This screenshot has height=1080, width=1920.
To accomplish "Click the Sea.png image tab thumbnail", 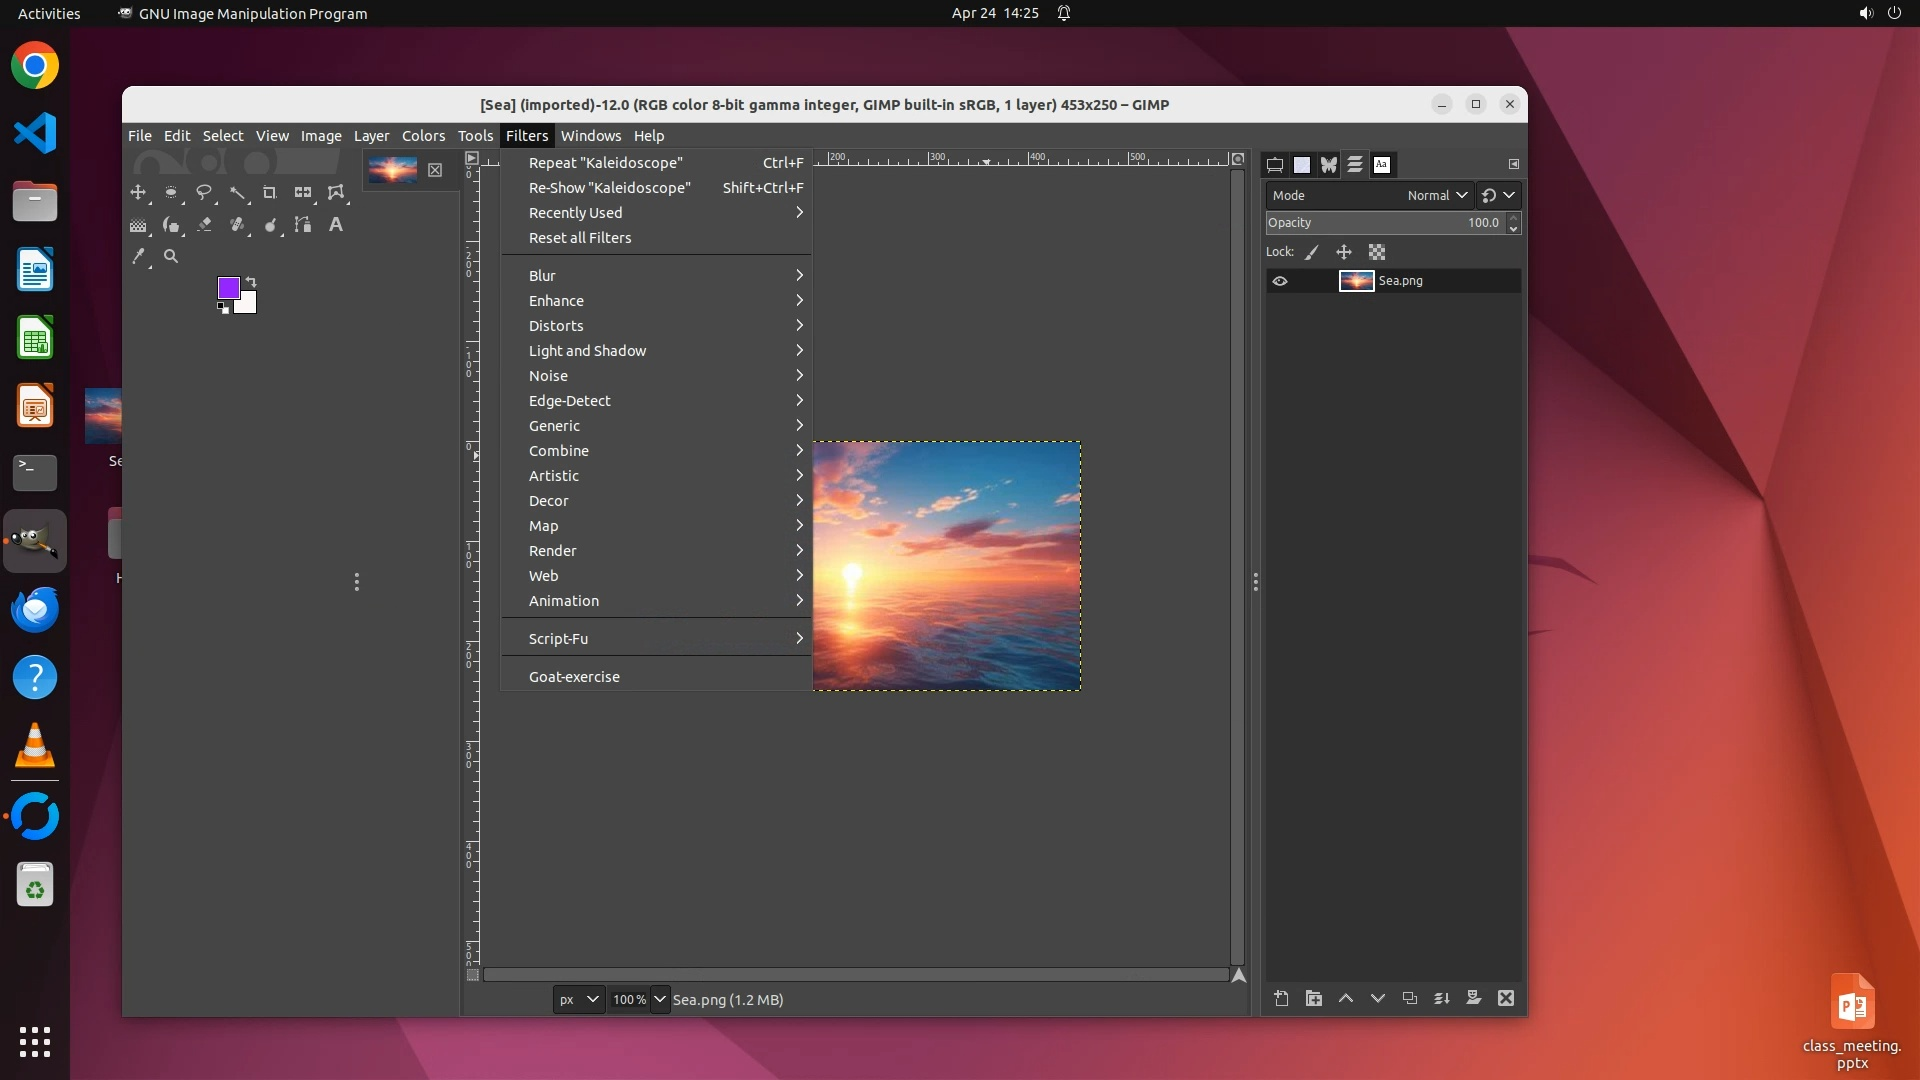I will (393, 170).
